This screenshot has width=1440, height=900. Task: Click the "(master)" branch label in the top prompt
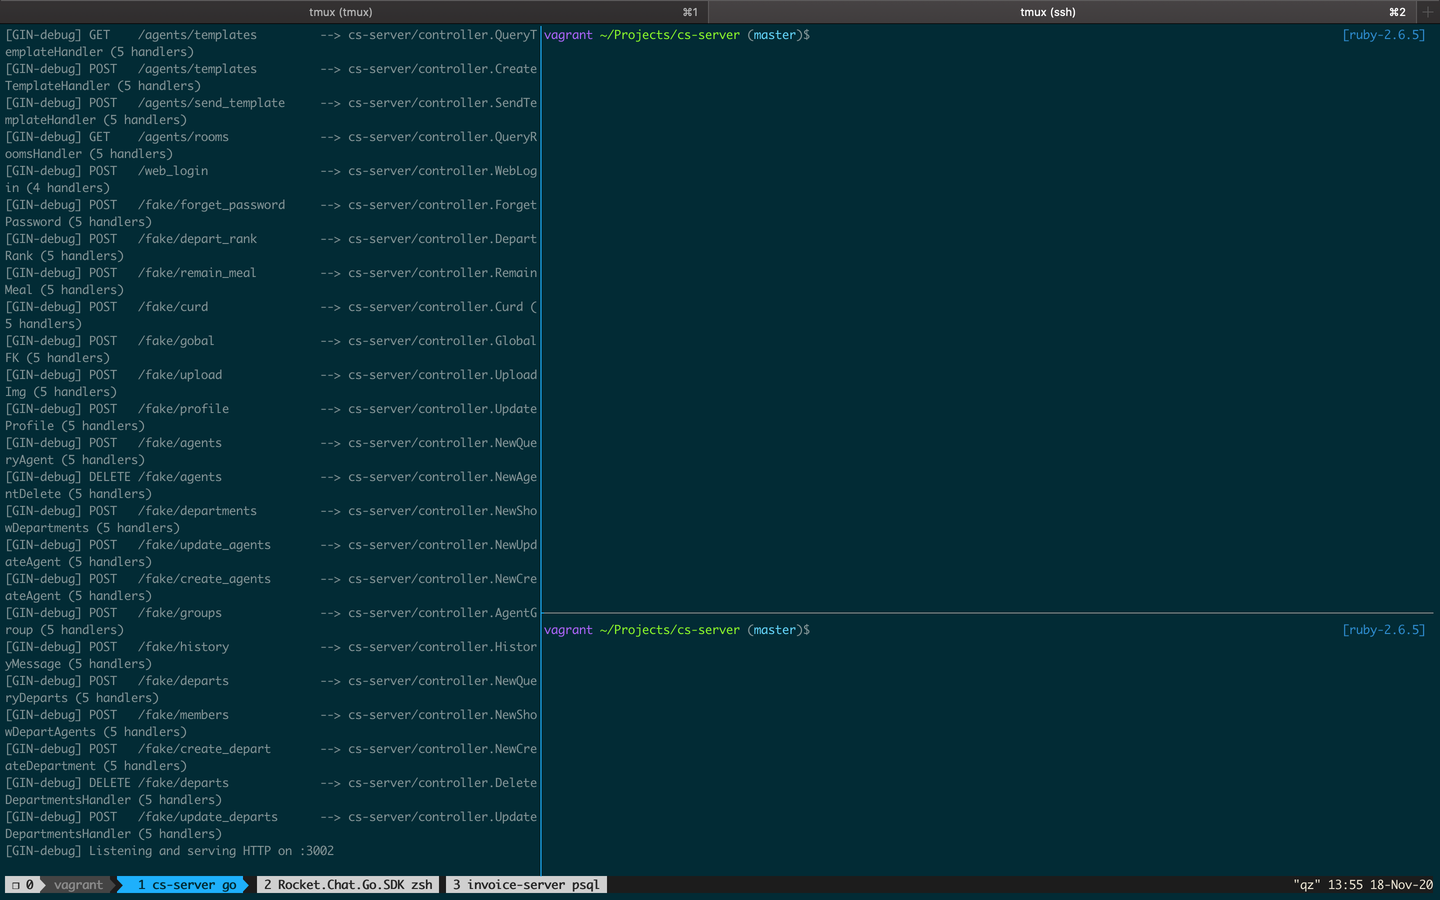[x=772, y=34]
